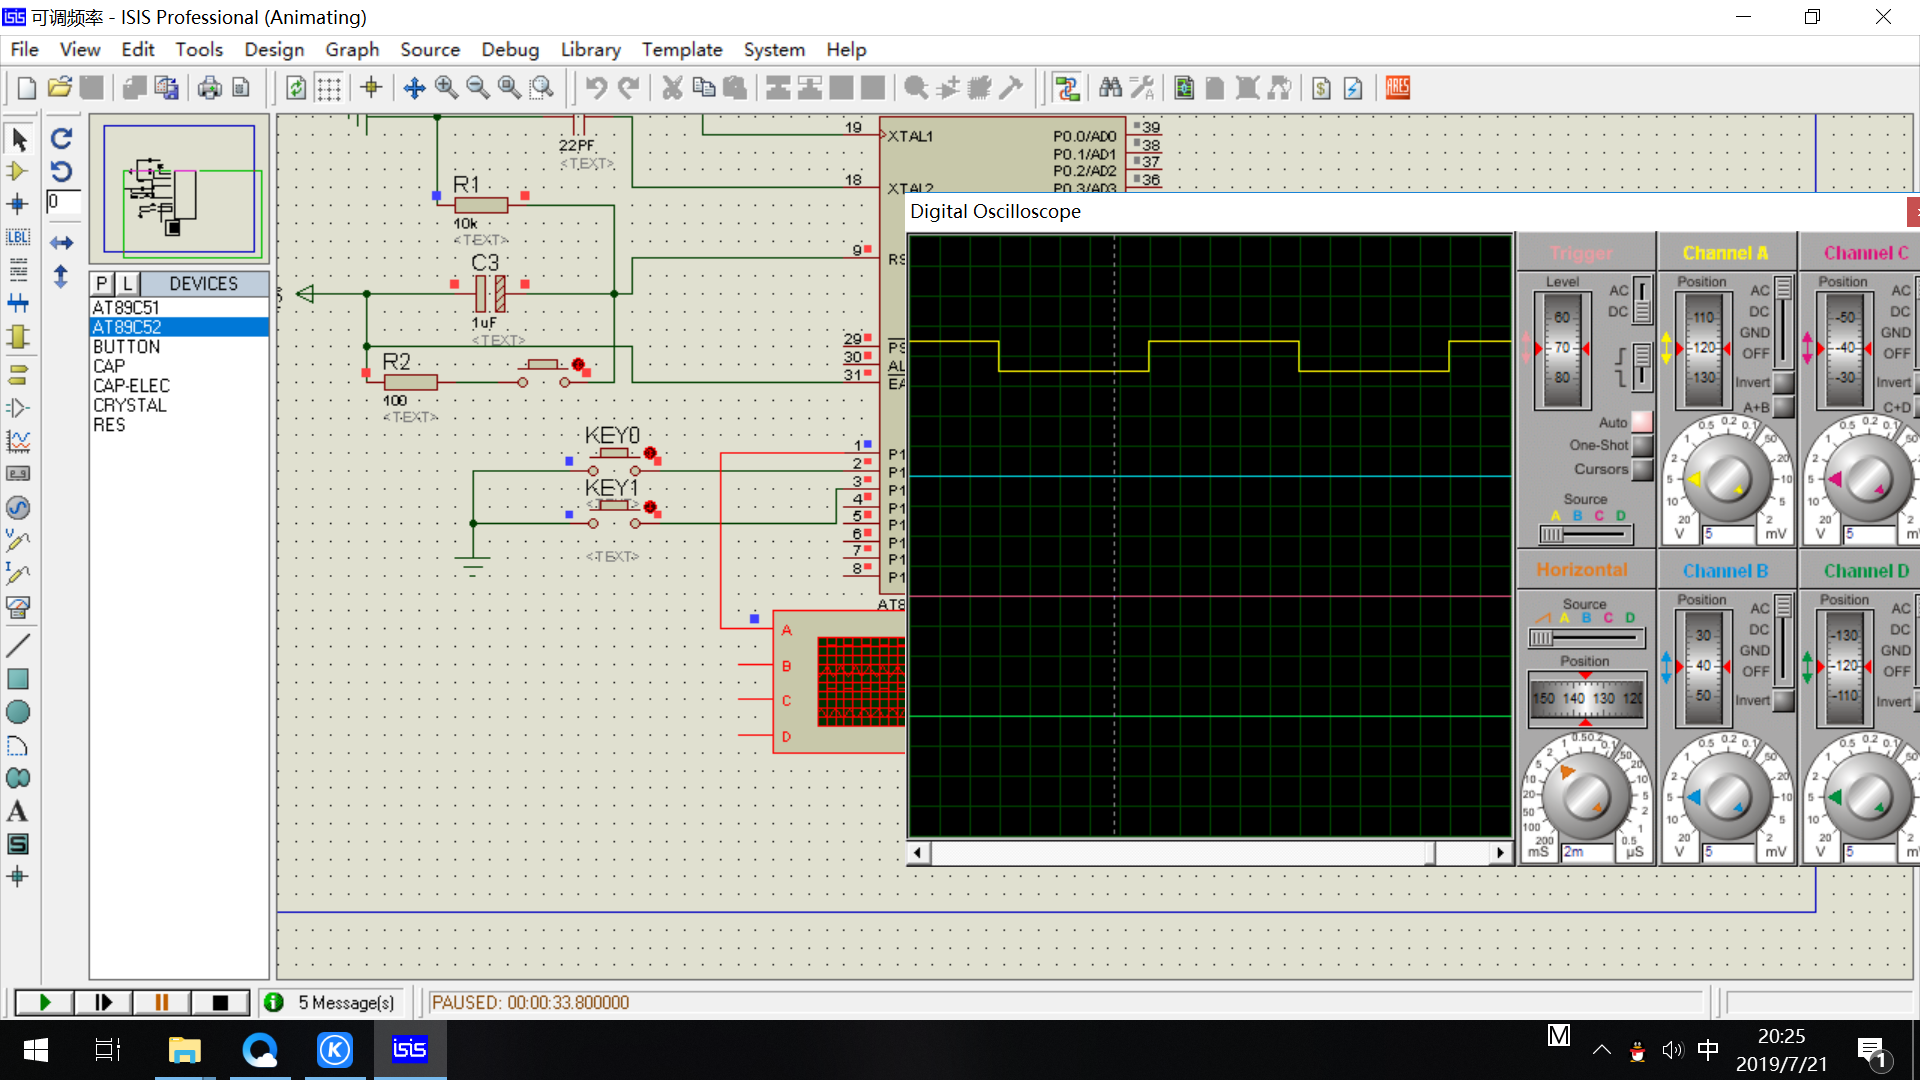Open the Graph menu

coord(352,49)
